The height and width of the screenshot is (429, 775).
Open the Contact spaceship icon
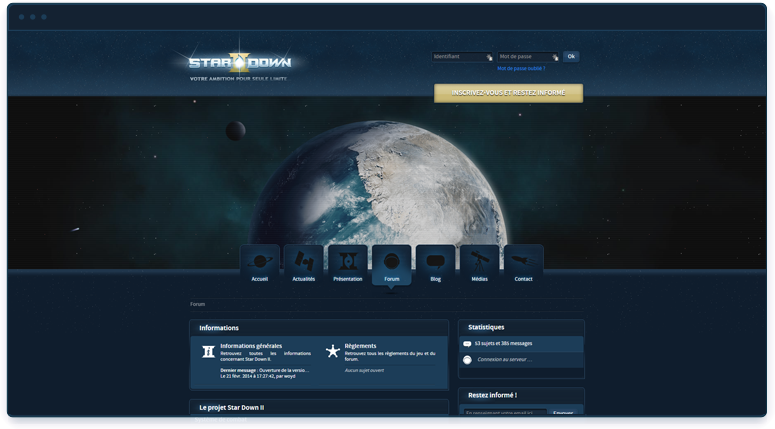523,260
